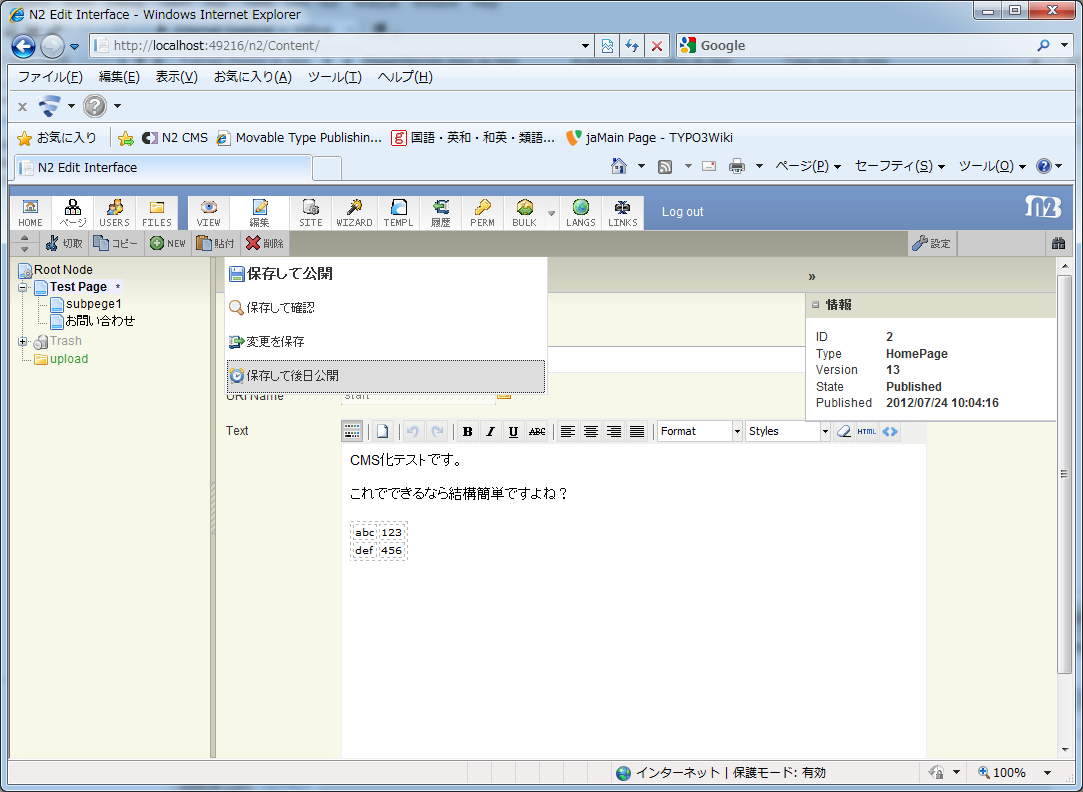Open the HTML source editor button

click(866, 432)
